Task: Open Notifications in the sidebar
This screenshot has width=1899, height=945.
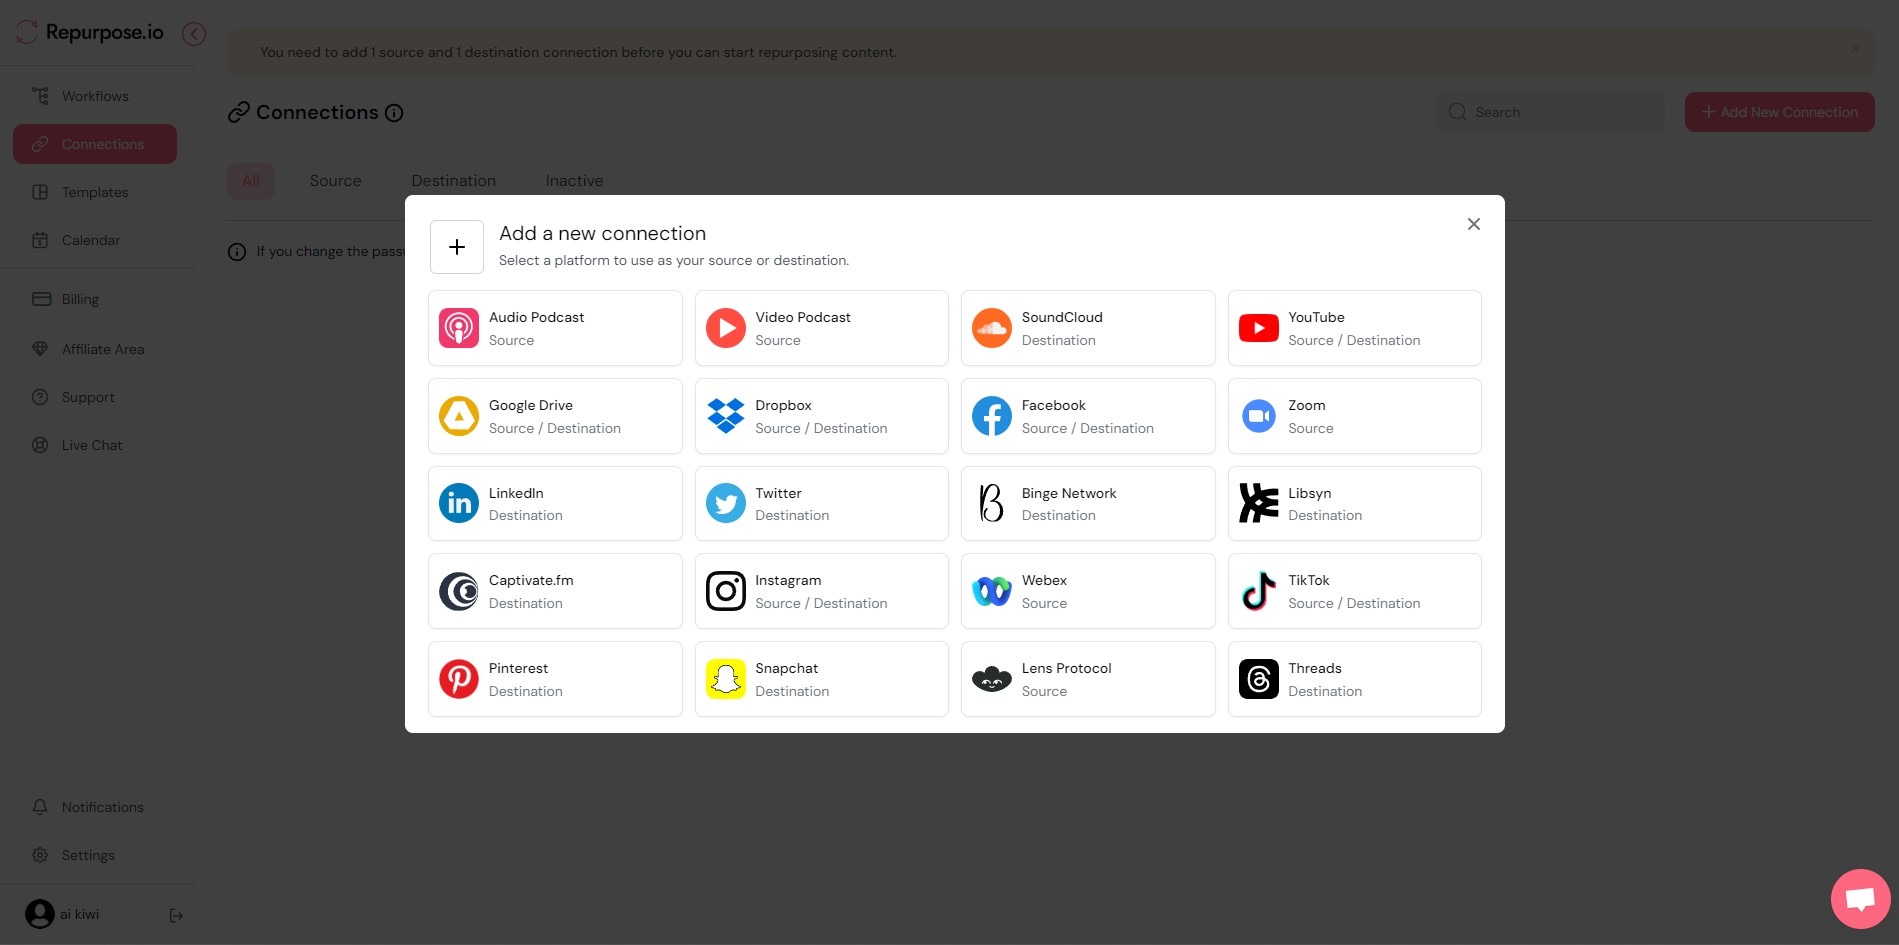Action: 95,807
